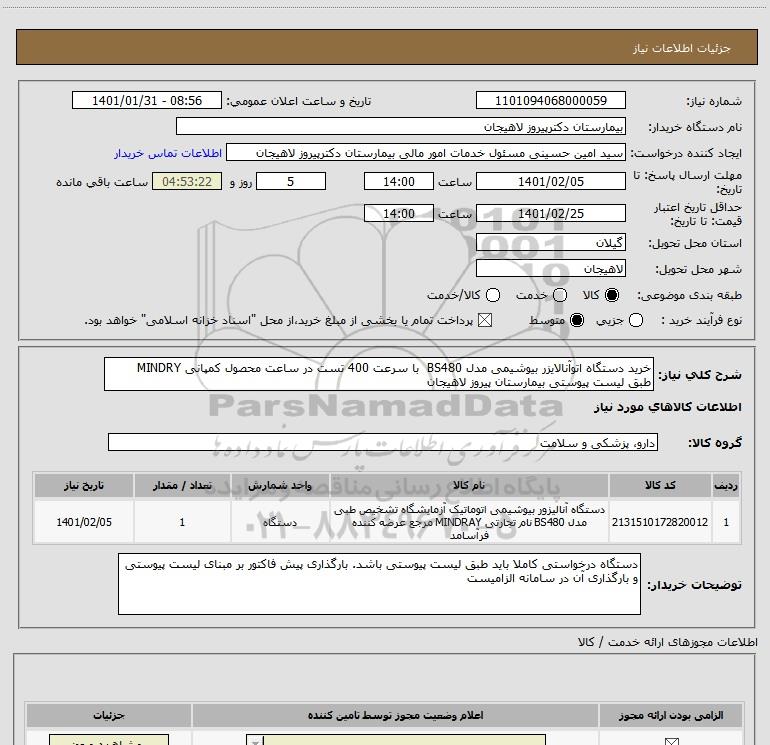This screenshot has height=745, width=770.
Task: Click the announcement date field 1401/01/31 - 08:56
Action: click(147, 100)
